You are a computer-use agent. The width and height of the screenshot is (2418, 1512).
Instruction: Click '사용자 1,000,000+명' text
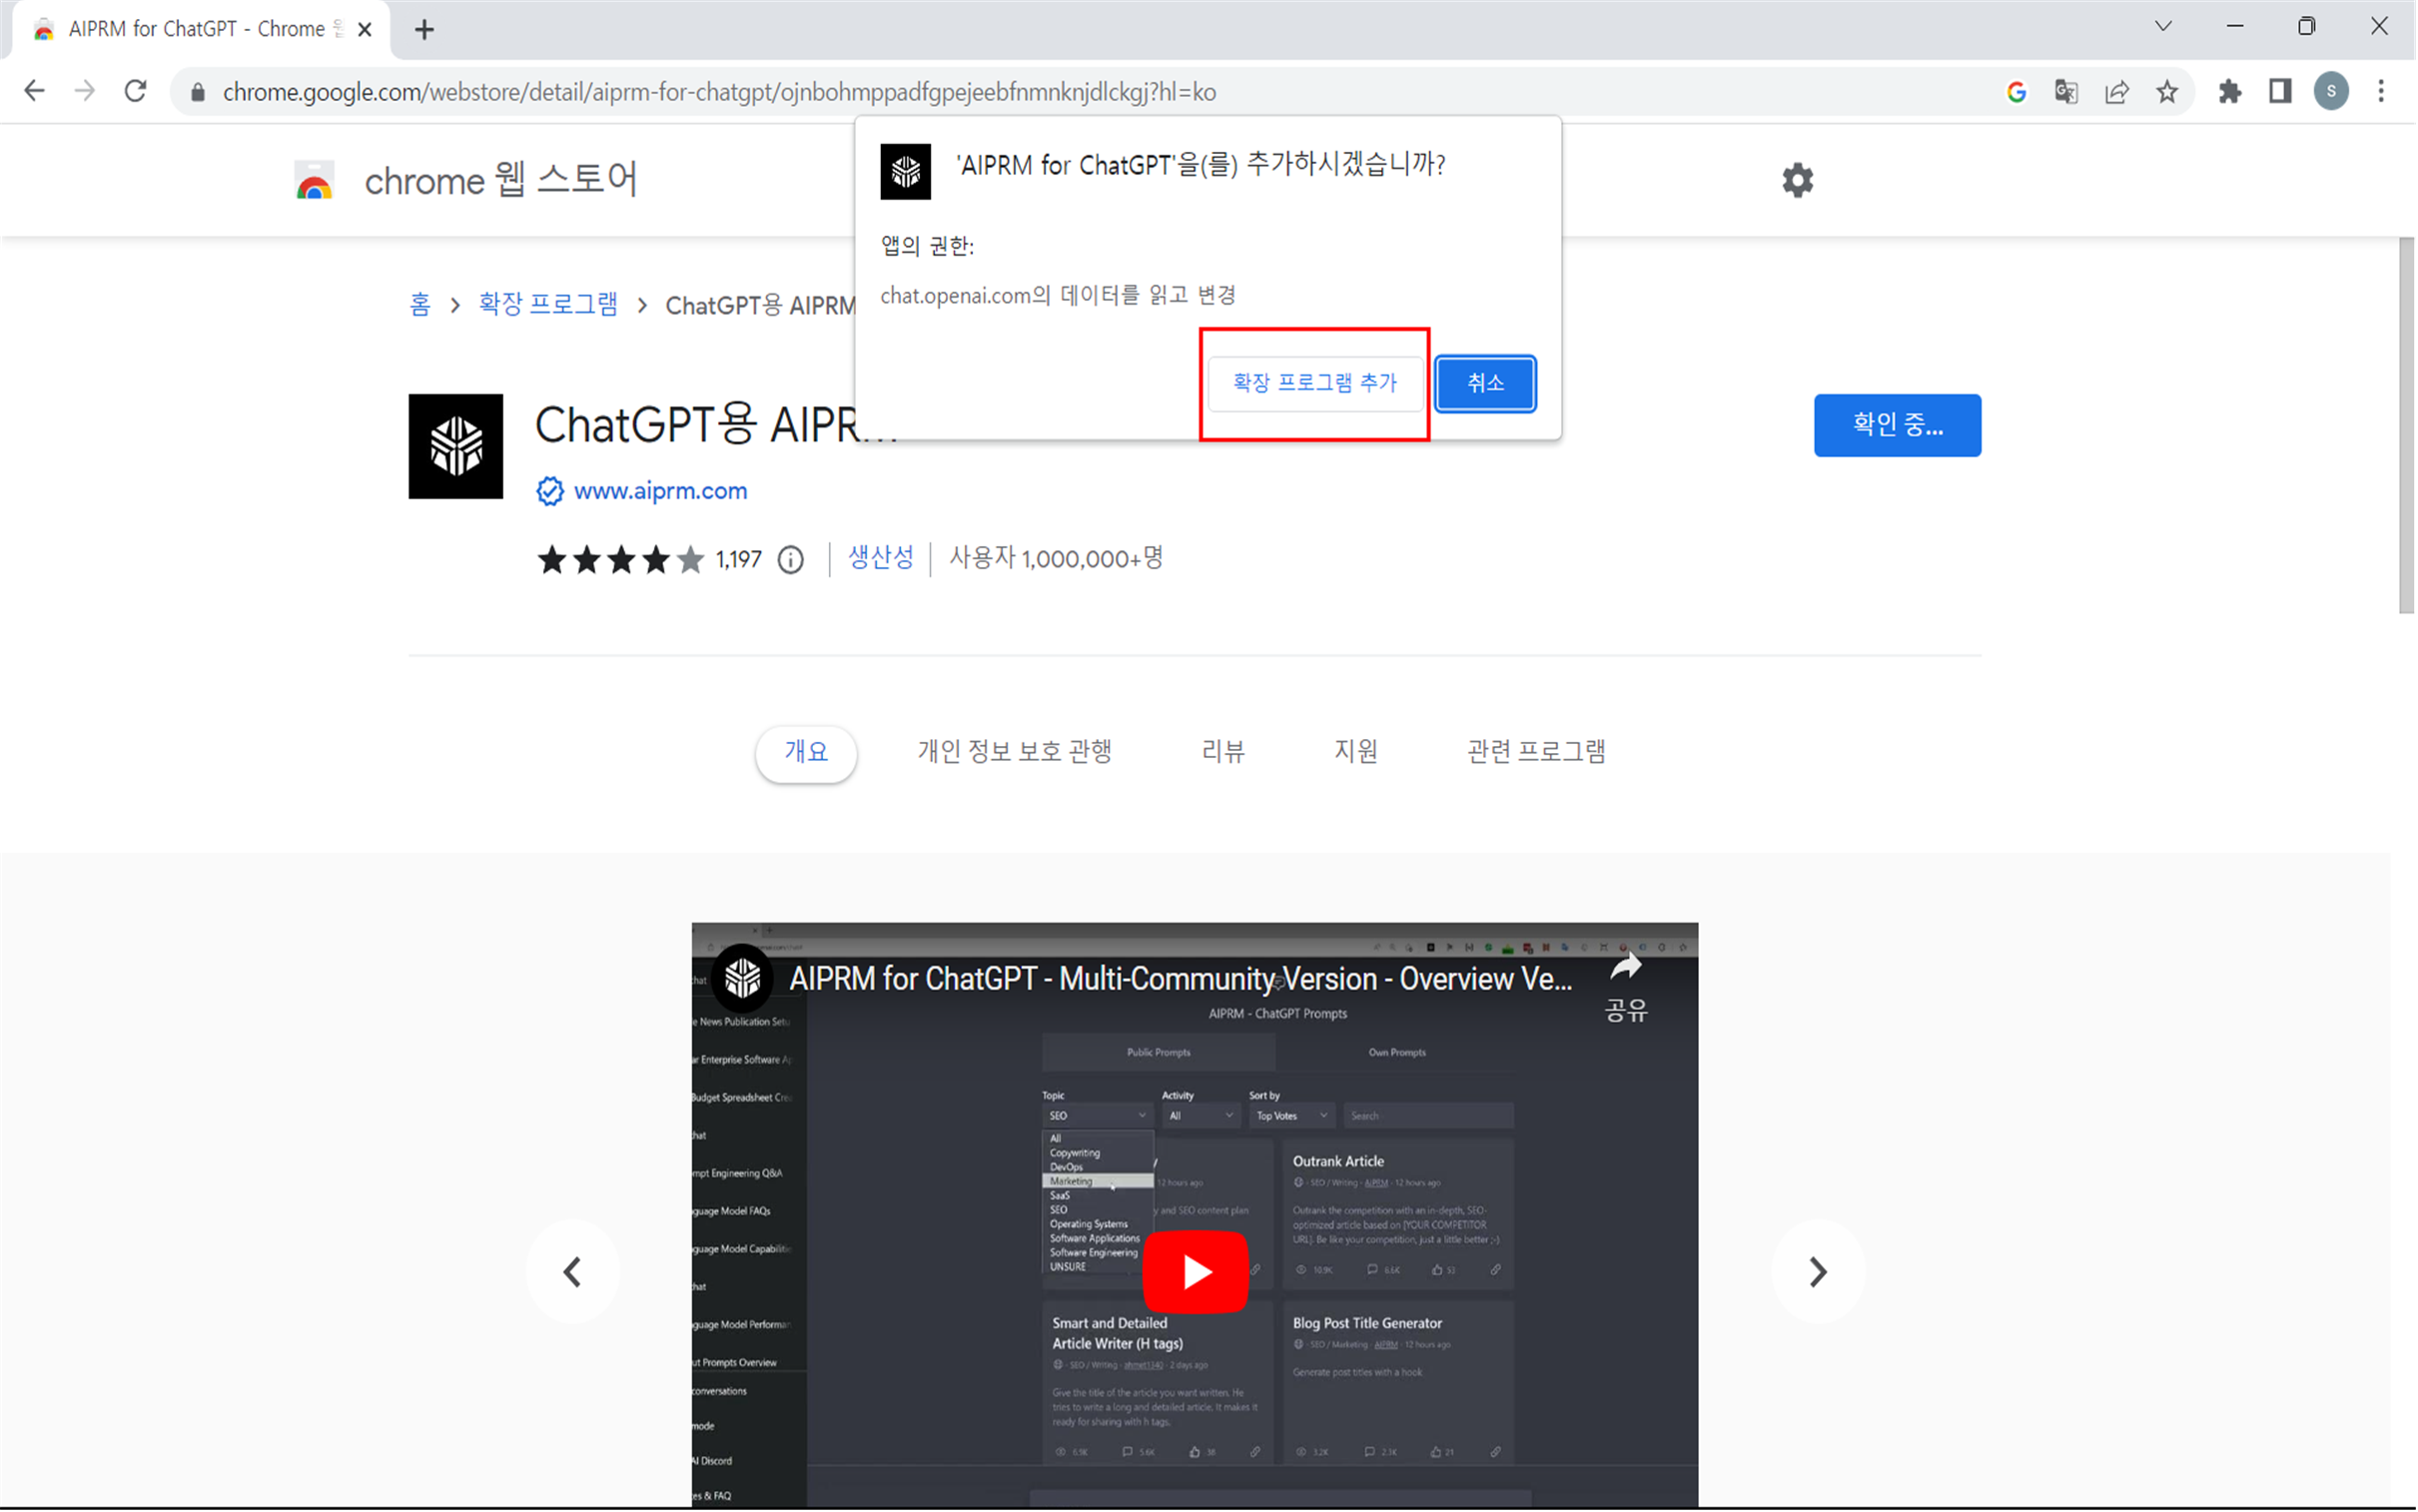(x=1056, y=558)
